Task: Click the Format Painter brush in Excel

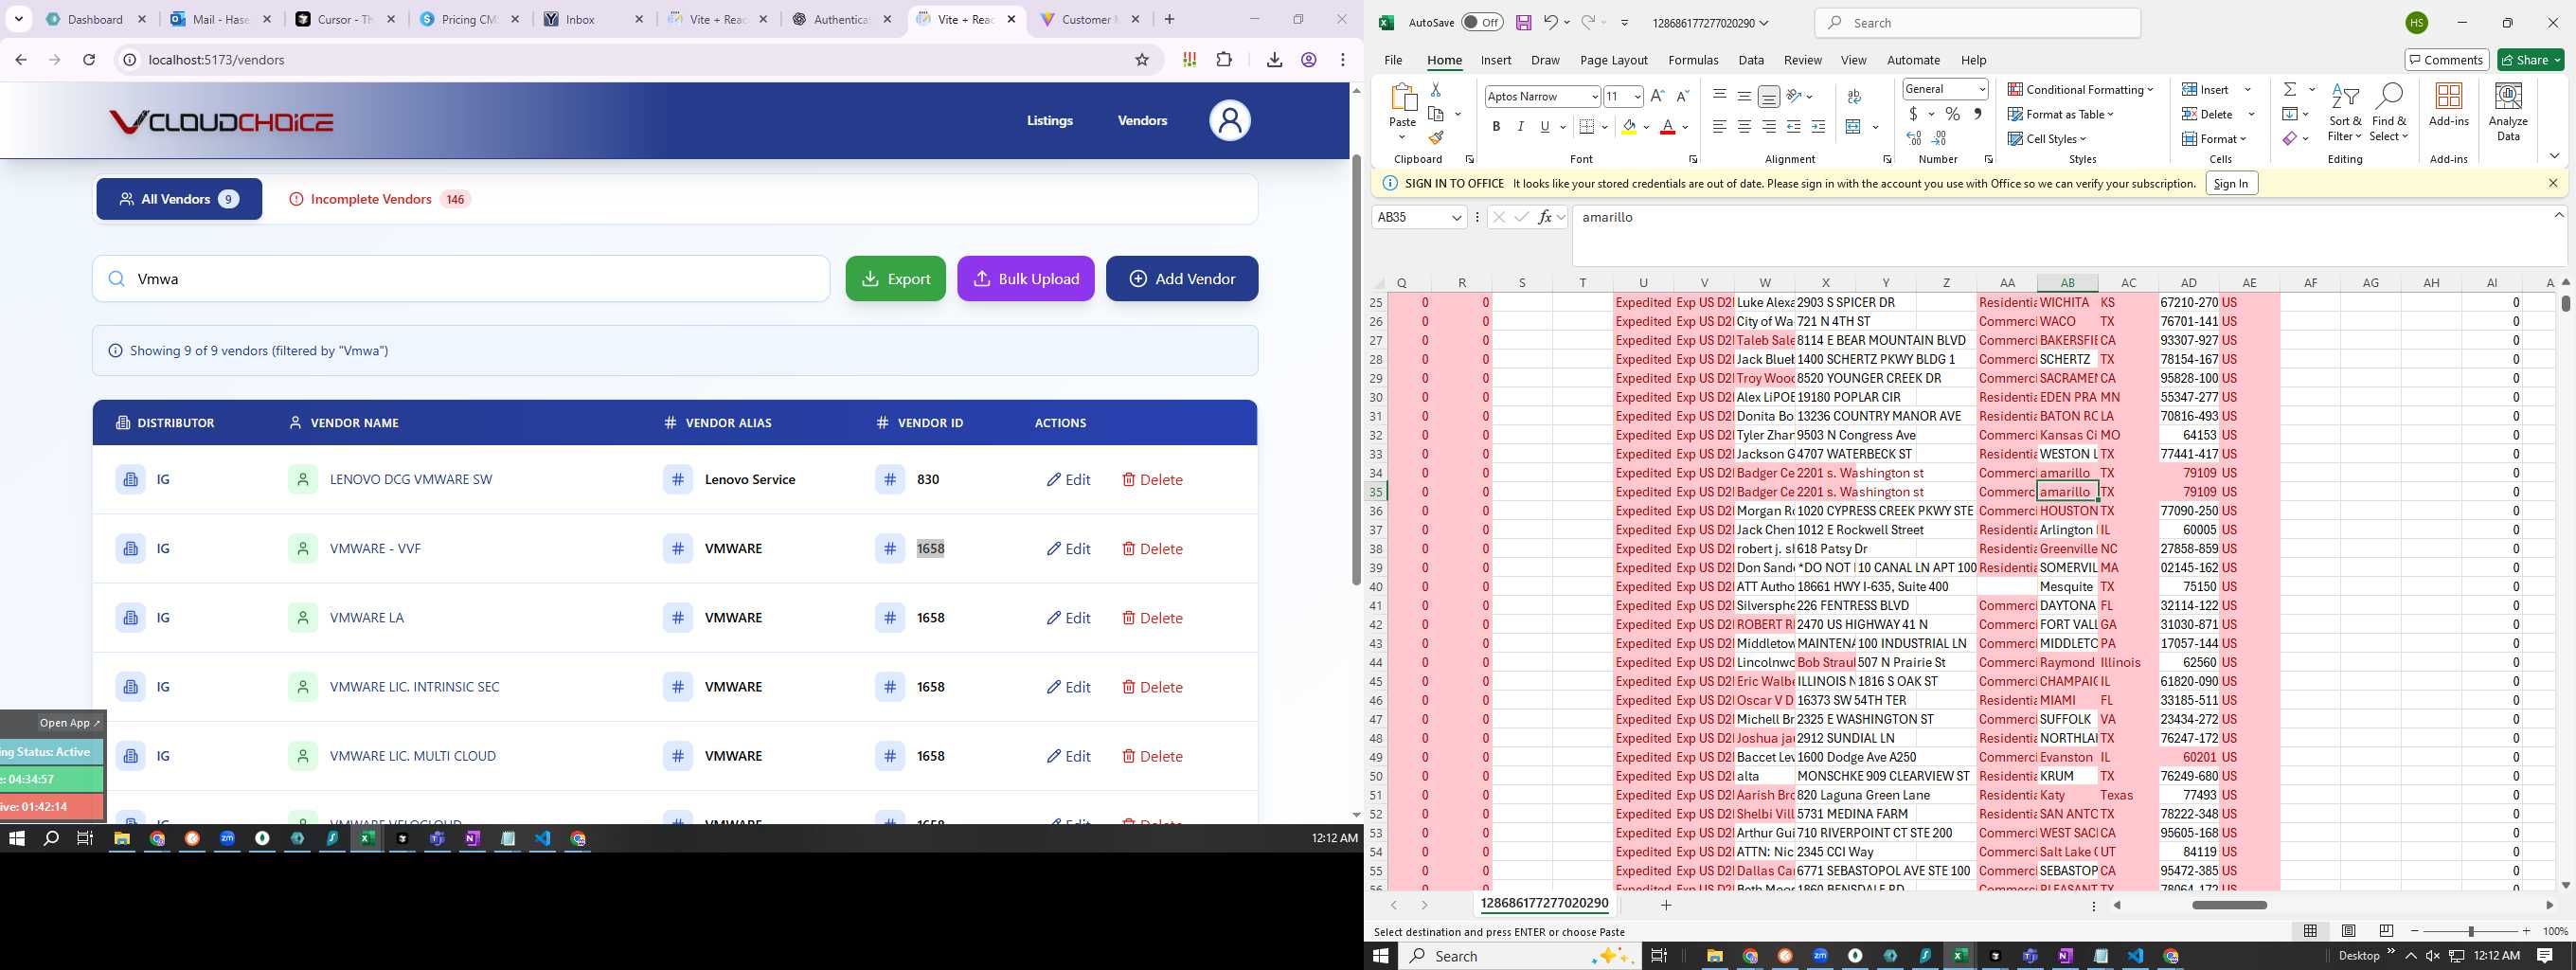Action: pos(1436,138)
